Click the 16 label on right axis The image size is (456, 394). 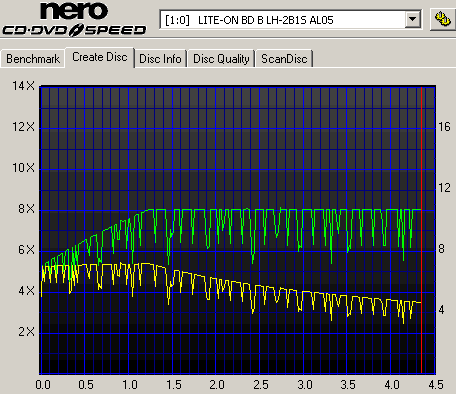click(x=444, y=127)
